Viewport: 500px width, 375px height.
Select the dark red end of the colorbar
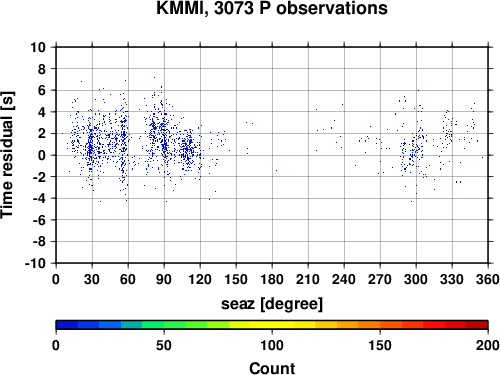(x=477, y=324)
